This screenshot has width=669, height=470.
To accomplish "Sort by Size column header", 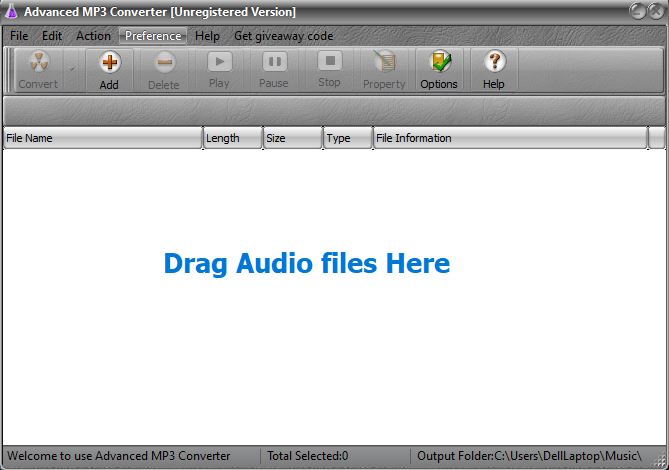I will (293, 138).
